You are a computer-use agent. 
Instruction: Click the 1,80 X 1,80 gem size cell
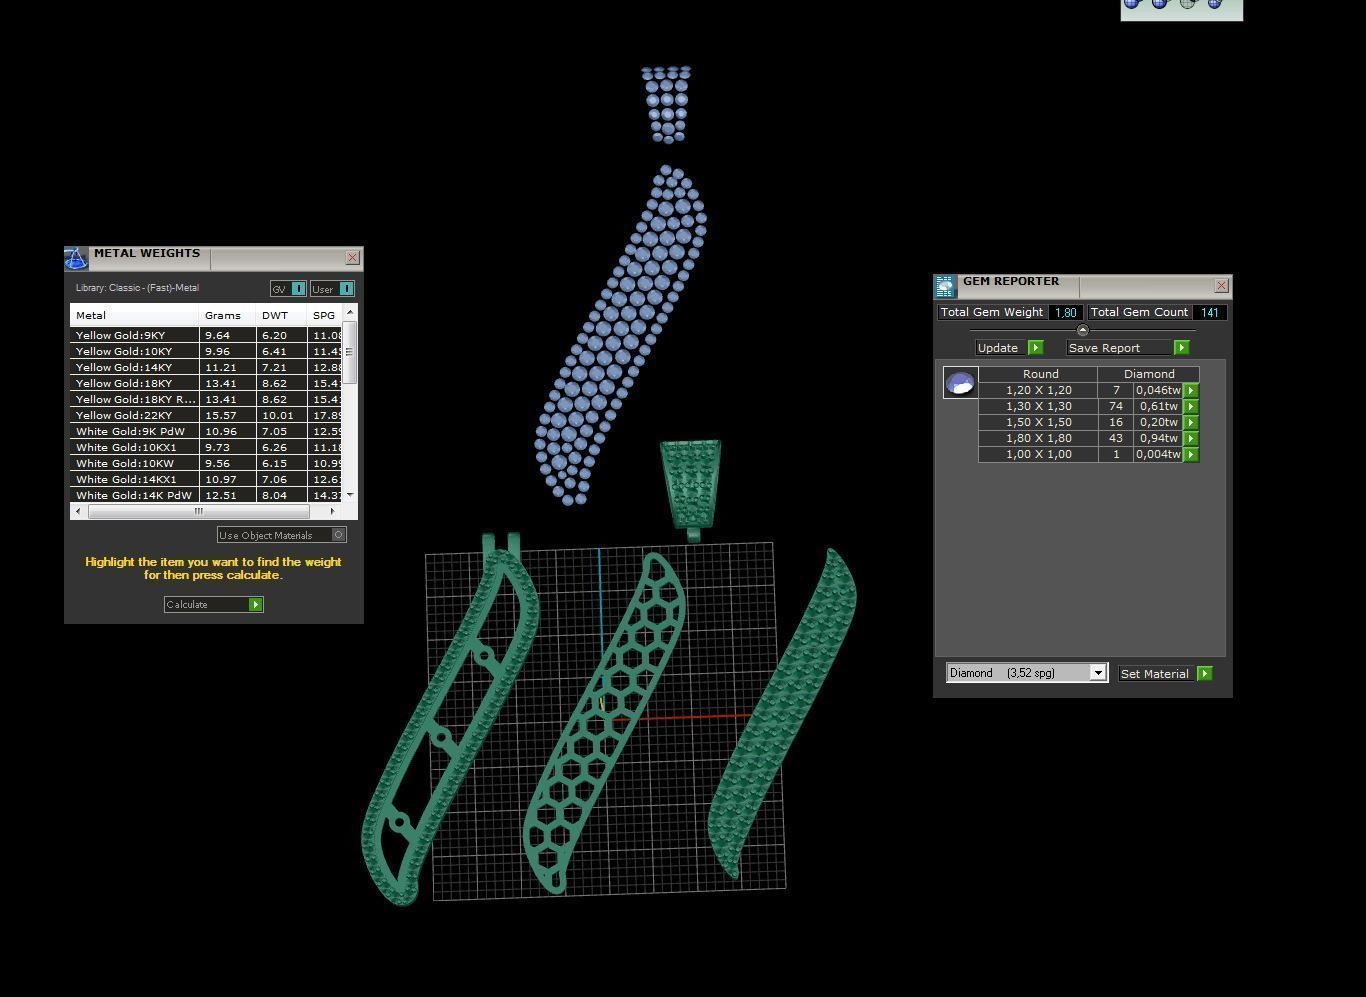click(x=1038, y=438)
